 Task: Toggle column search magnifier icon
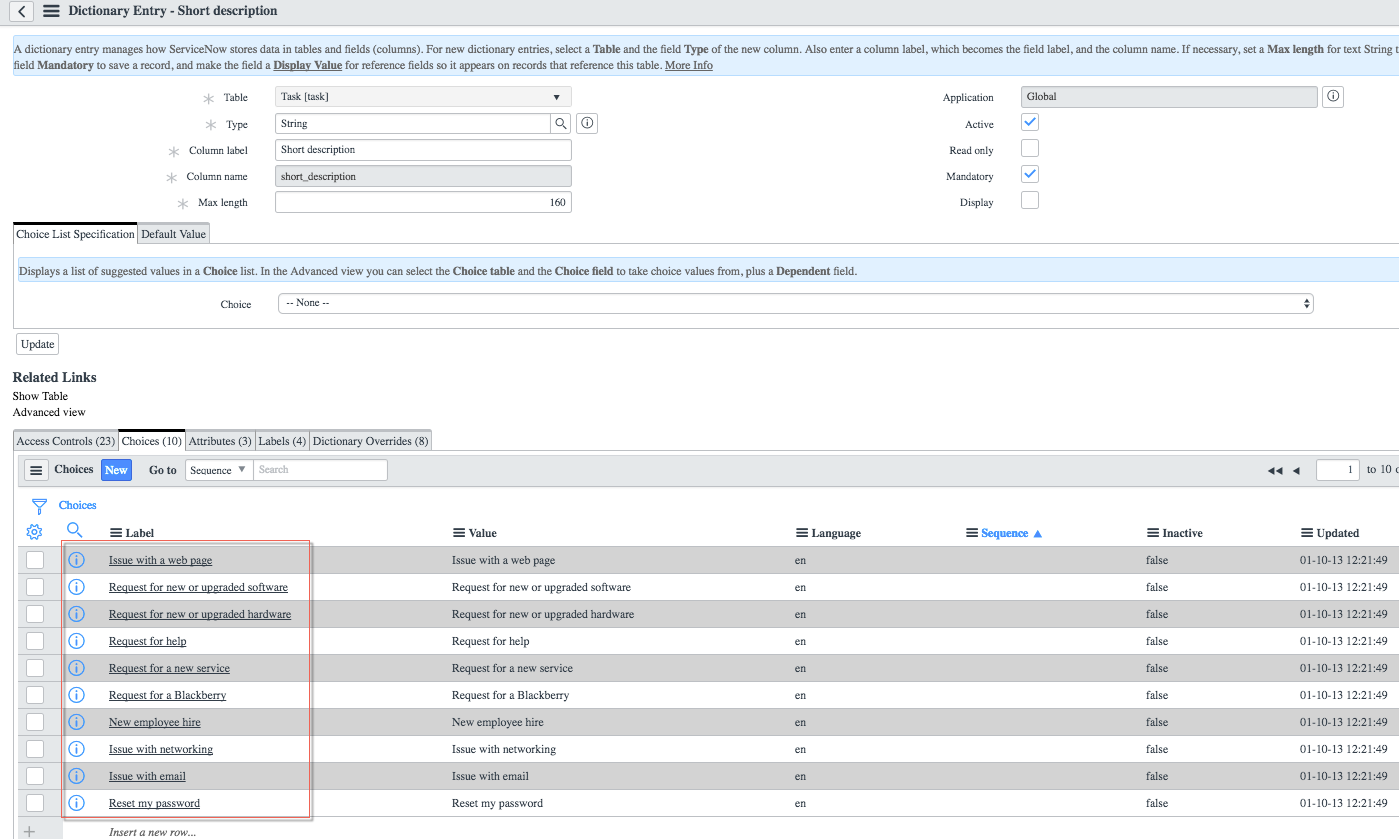[x=74, y=530]
